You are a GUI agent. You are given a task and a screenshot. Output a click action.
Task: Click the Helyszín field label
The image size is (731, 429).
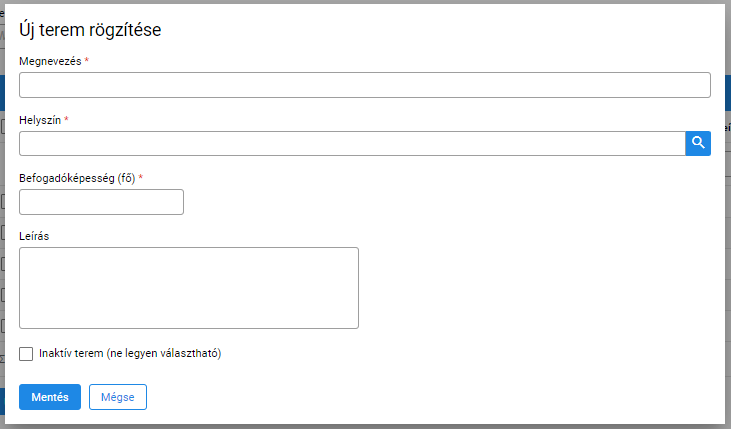(40, 120)
